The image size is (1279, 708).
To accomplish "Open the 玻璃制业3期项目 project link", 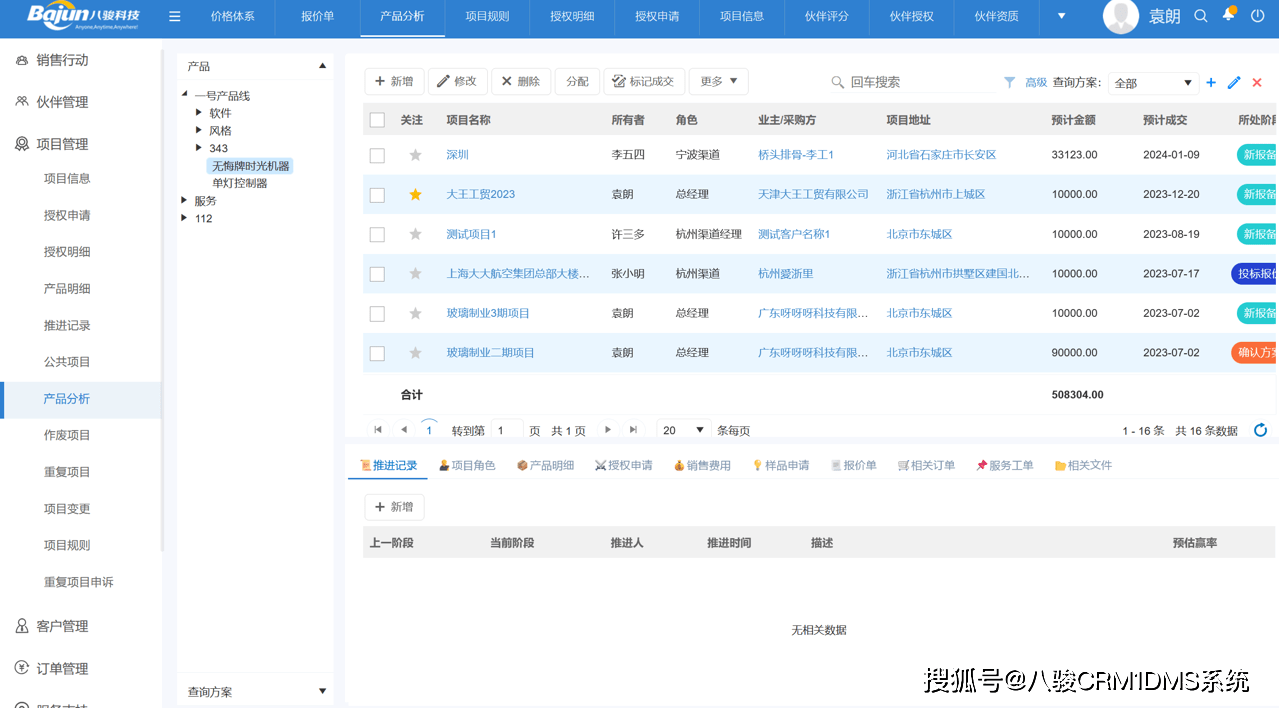I will (488, 313).
